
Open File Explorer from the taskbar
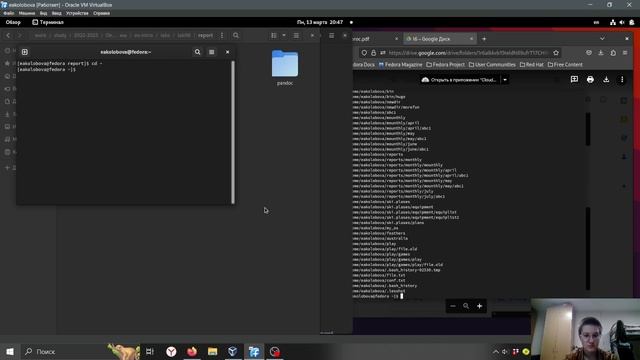point(212,351)
